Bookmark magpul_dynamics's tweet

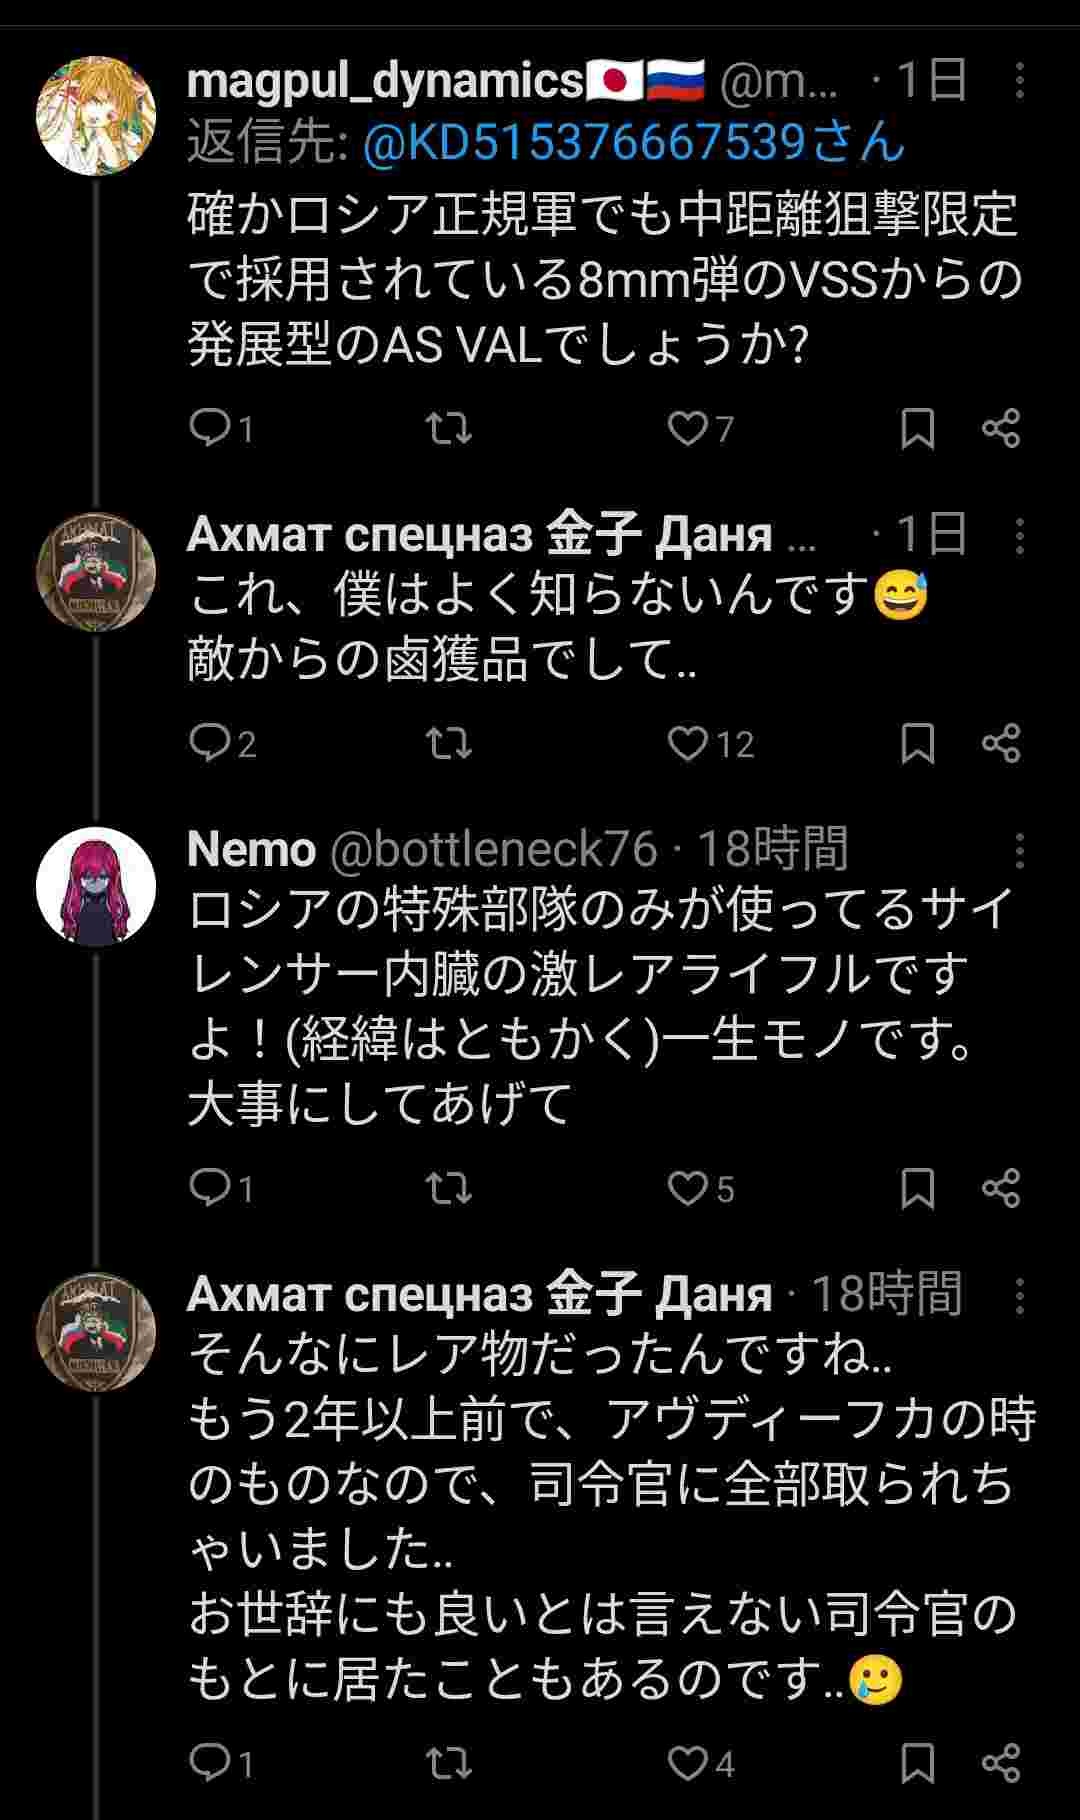click(x=917, y=429)
